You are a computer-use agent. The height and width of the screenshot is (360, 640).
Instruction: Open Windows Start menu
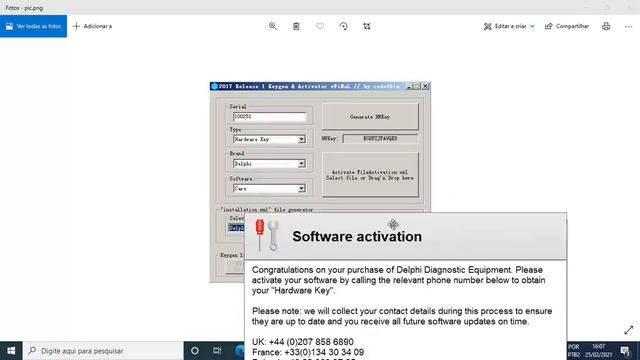(11, 351)
